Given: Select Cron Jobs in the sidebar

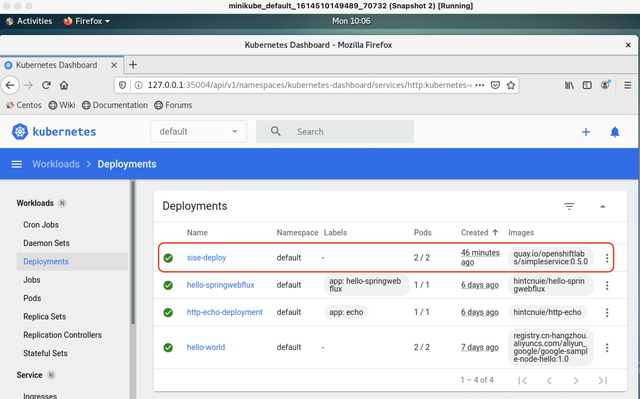Looking at the screenshot, I should [41, 225].
